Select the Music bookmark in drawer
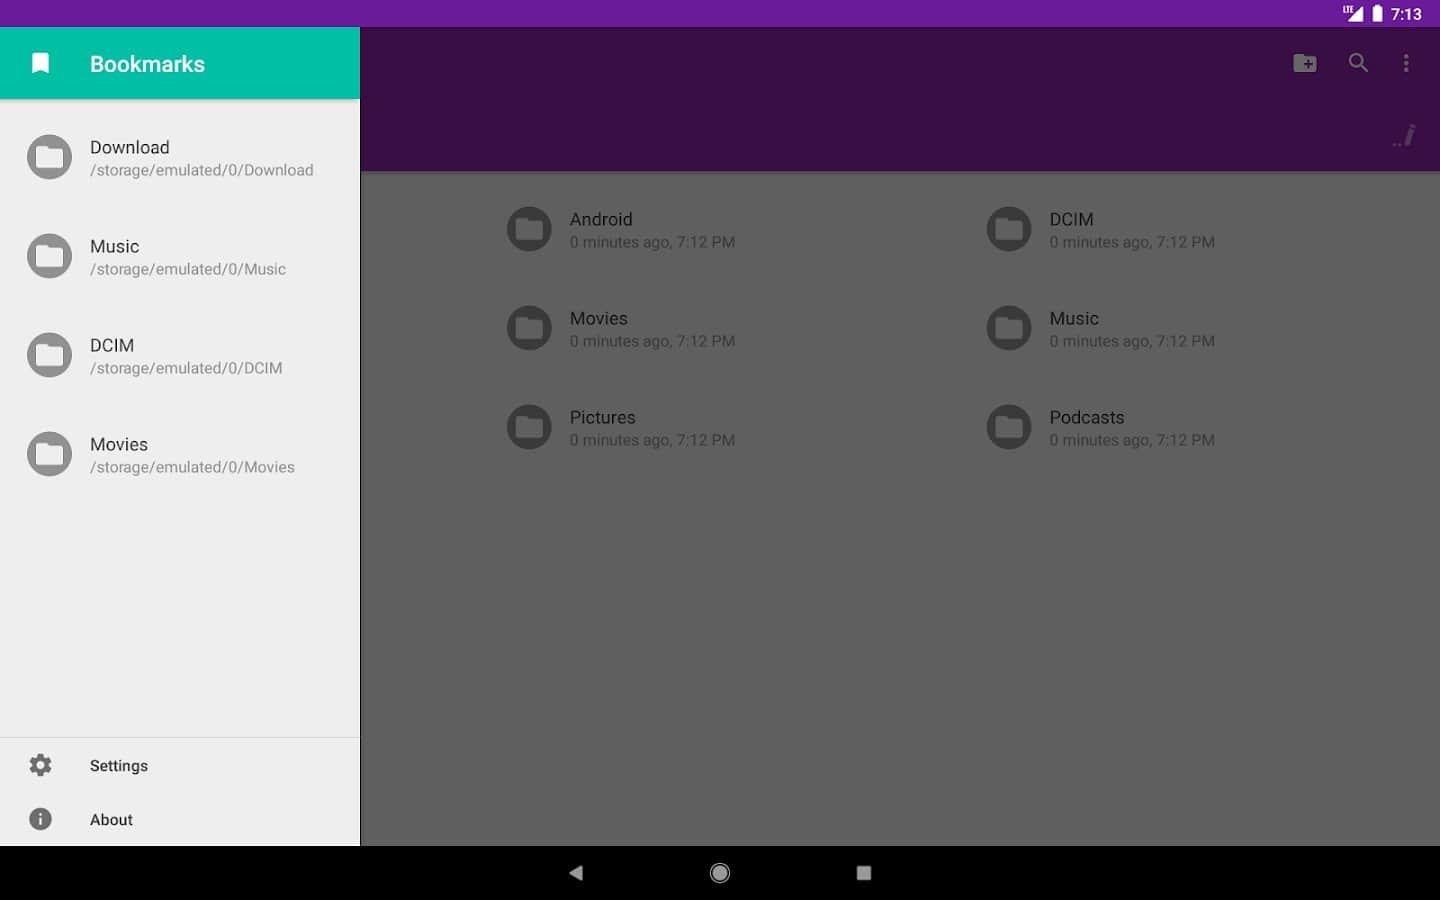Image resolution: width=1440 pixels, height=900 pixels. [187, 257]
